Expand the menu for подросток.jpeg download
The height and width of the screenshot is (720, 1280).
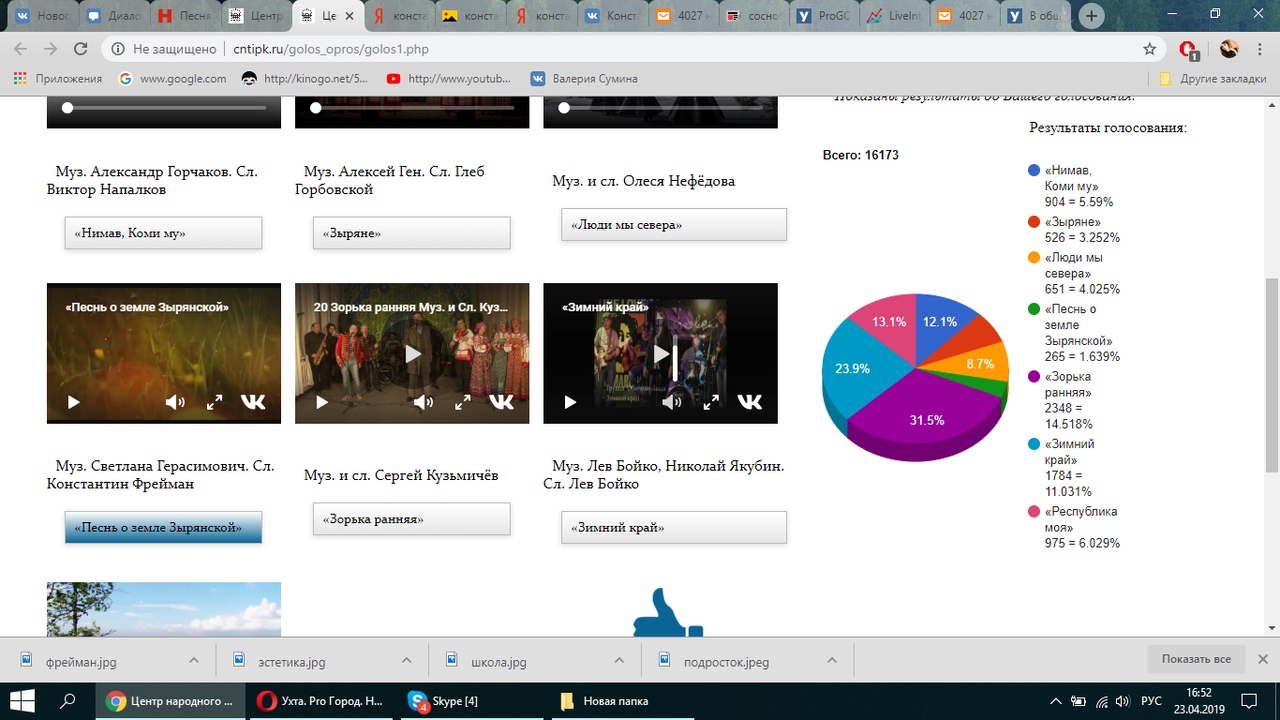[x=833, y=661]
